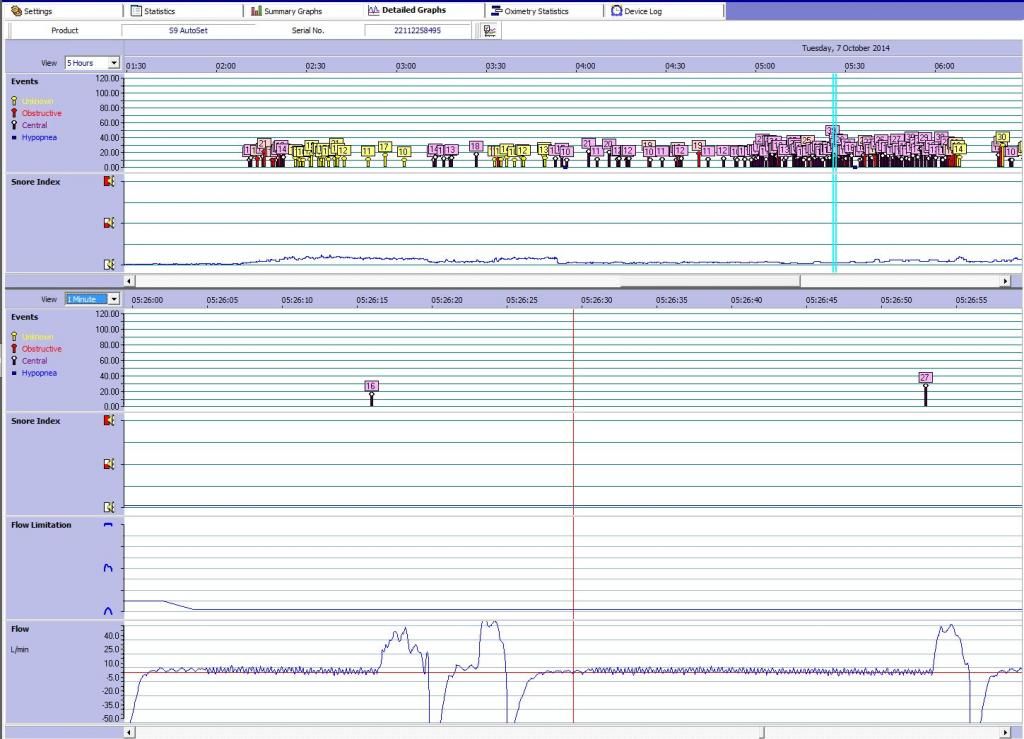
Task: Click the medium snore icon in 1 Minute Snore Index
Action: (109, 464)
